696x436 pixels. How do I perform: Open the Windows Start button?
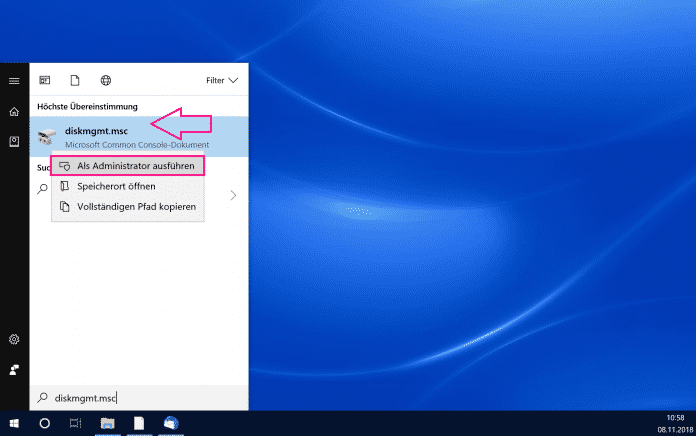14,423
